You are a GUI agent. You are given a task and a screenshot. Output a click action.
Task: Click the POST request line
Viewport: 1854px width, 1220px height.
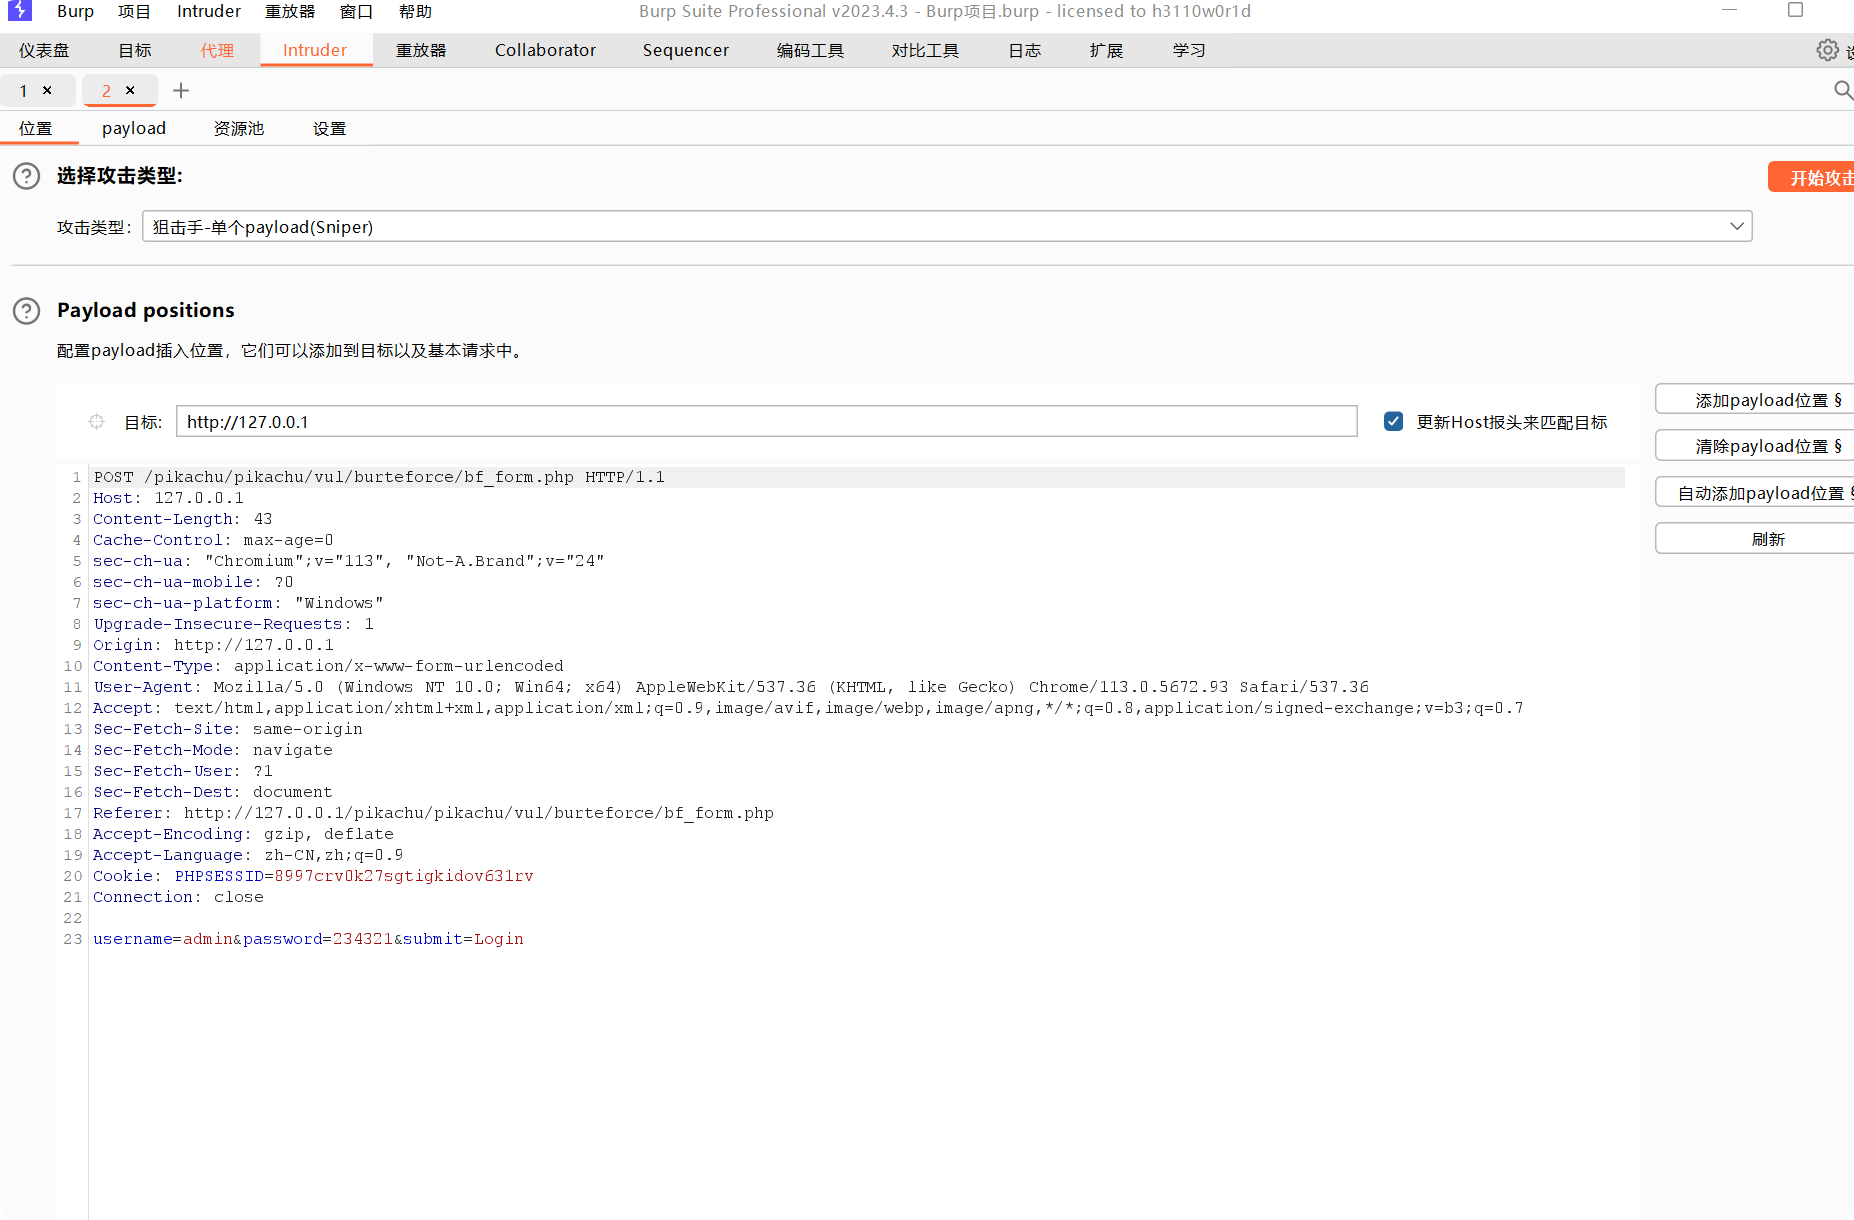pyautogui.click(x=379, y=477)
